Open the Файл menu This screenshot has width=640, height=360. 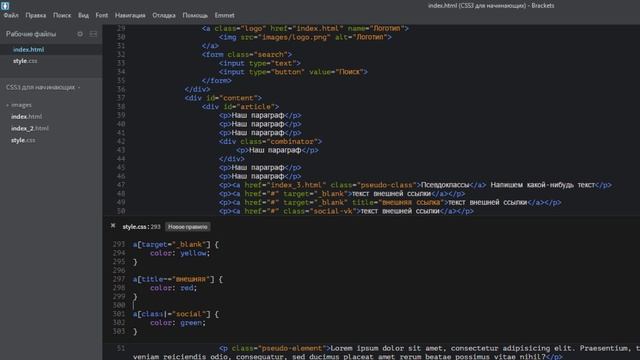pos(11,16)
